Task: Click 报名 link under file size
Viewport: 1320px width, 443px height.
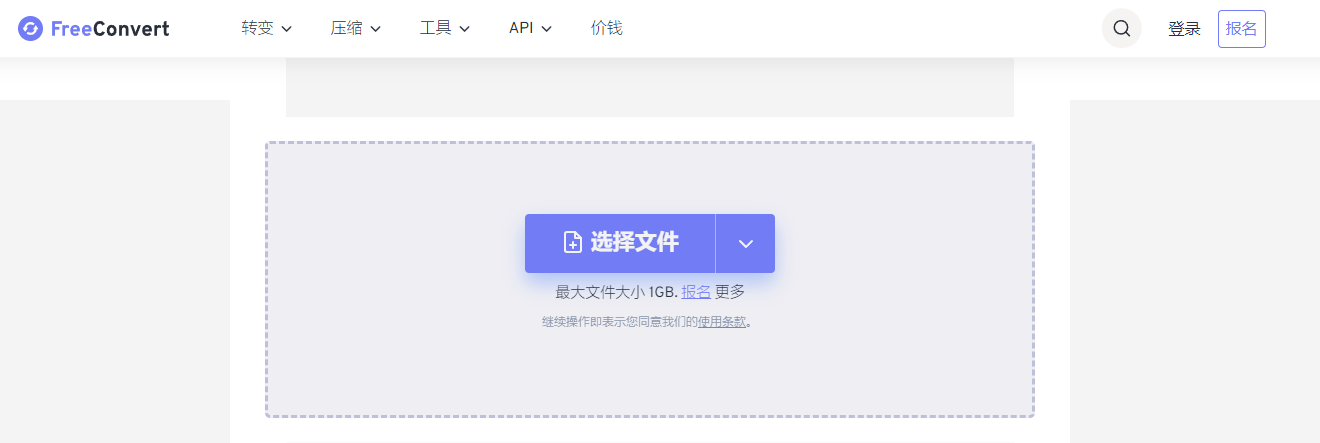Action: point(696,292)
